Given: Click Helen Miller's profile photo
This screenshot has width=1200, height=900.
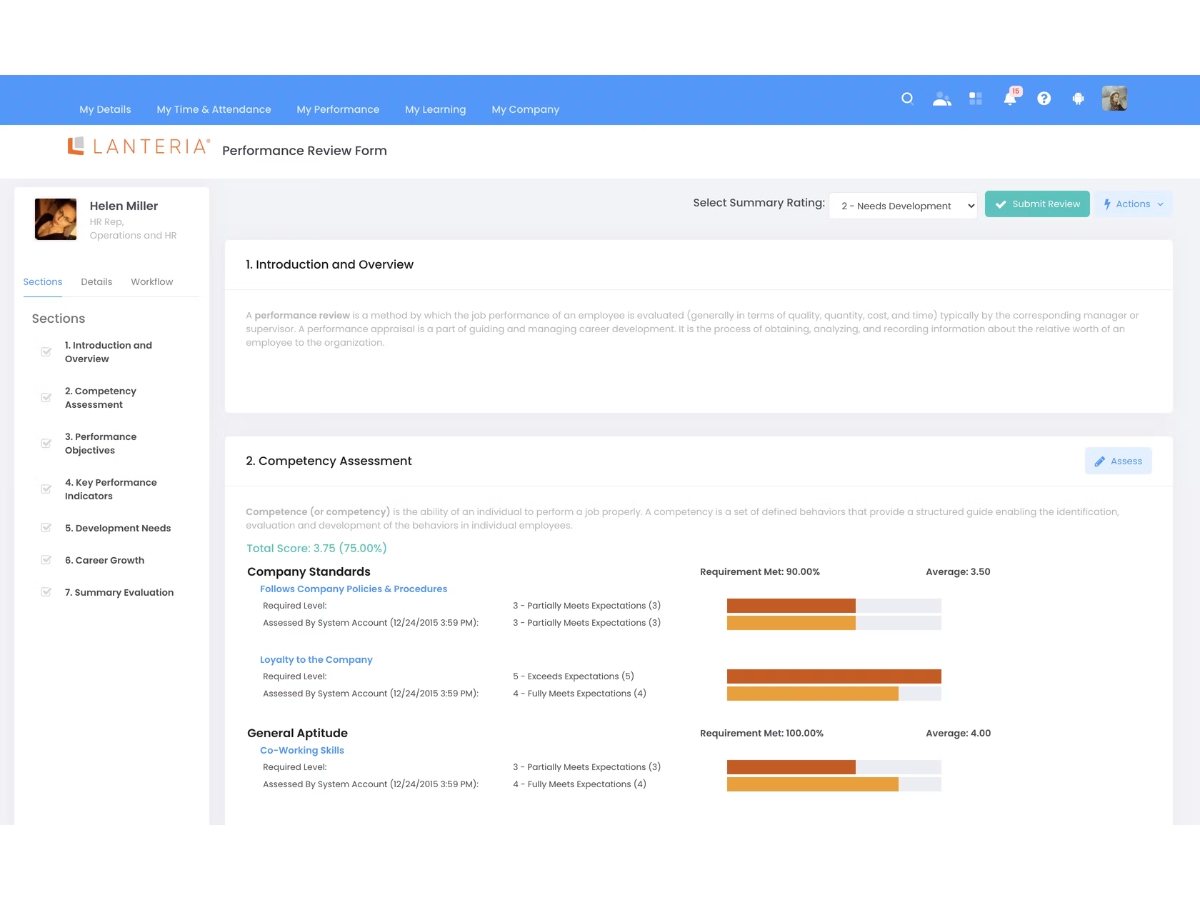Looking at the screenshot, I should (56, 219).
